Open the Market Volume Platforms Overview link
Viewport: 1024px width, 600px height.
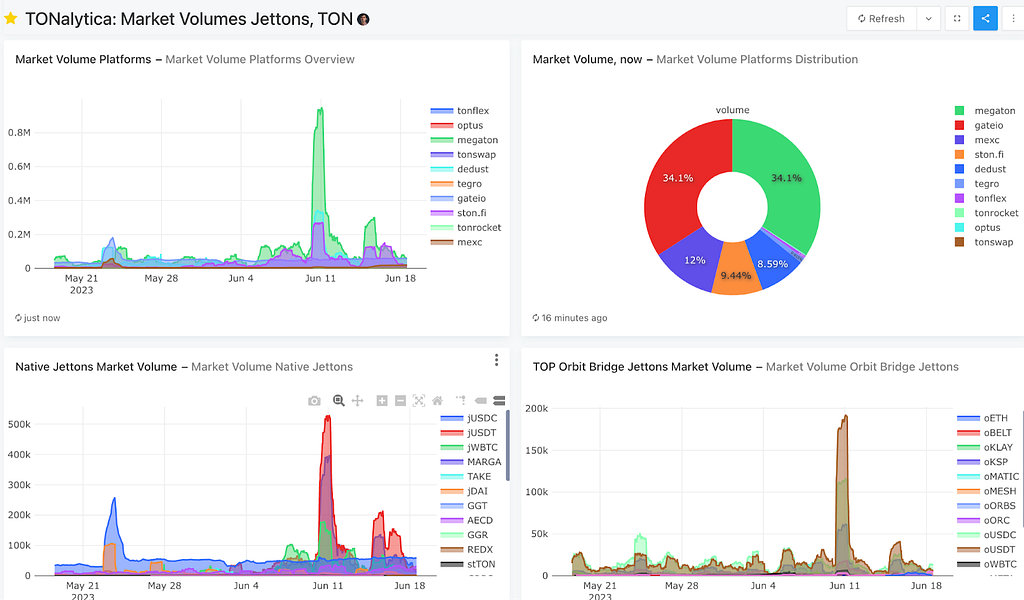click(260, 59)
